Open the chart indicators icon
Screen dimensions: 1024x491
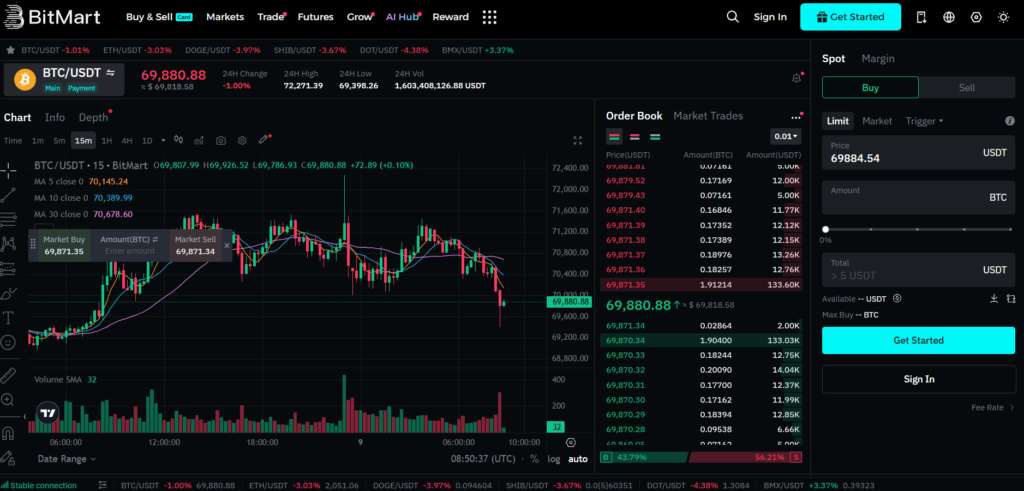[199, 140]
